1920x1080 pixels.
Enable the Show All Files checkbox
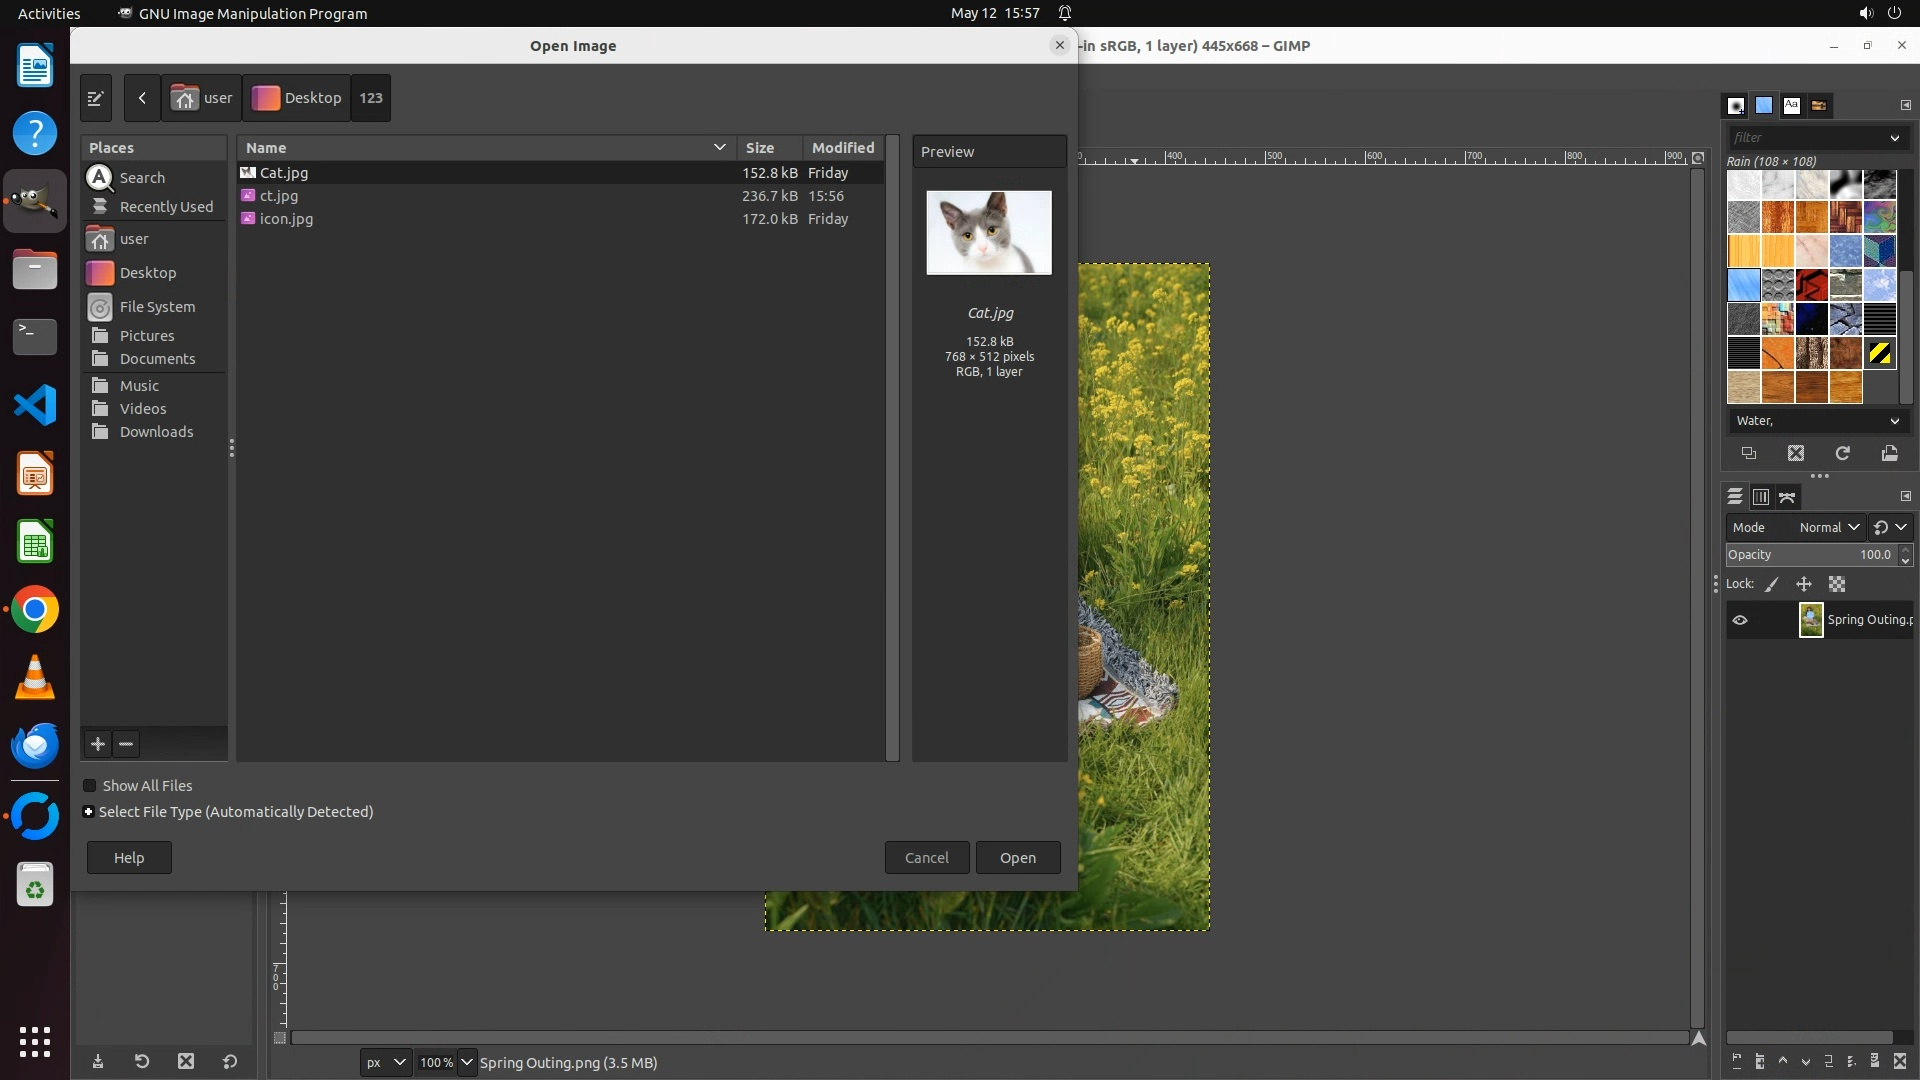tap(90, 786)
